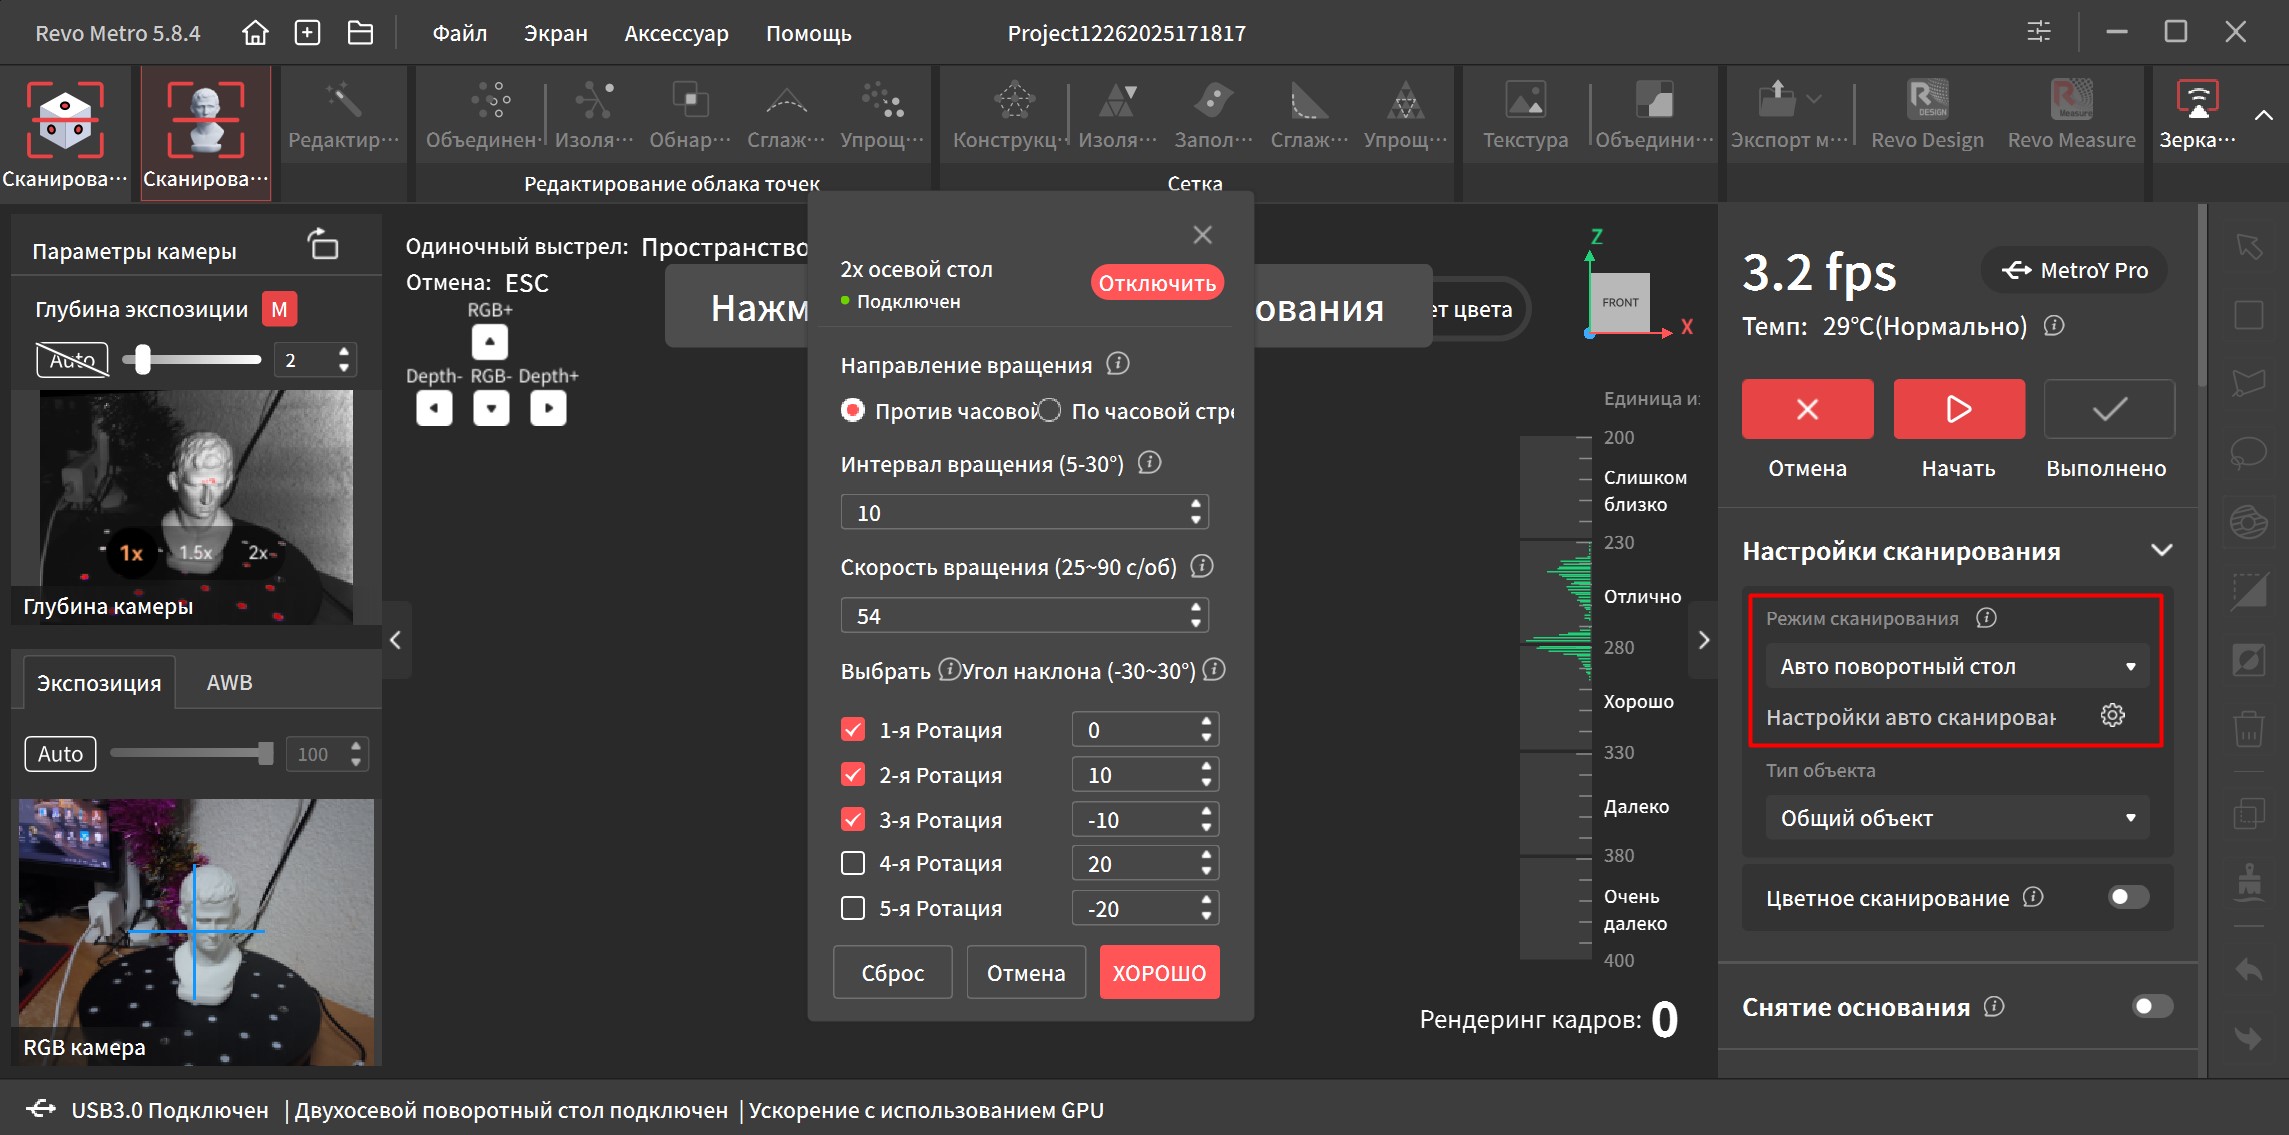Open the Общий объект dropdown

point(1956,818)
